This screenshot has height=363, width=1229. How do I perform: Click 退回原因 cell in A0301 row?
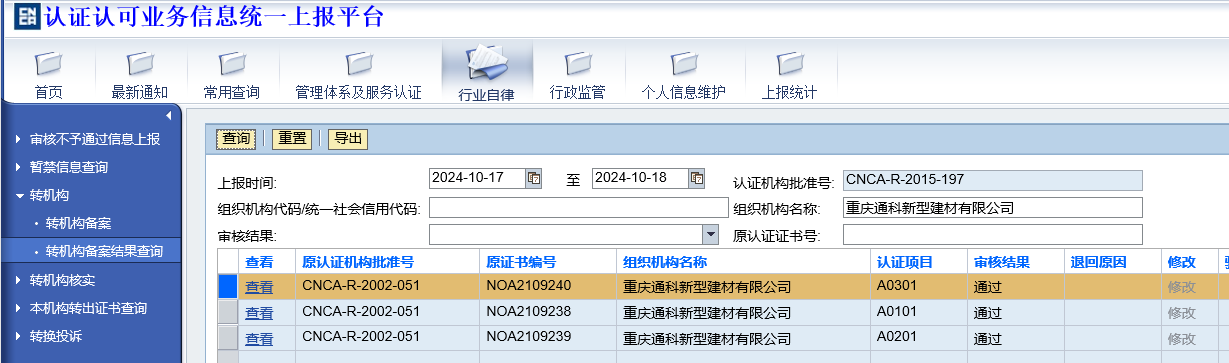tap(1112, 287)
